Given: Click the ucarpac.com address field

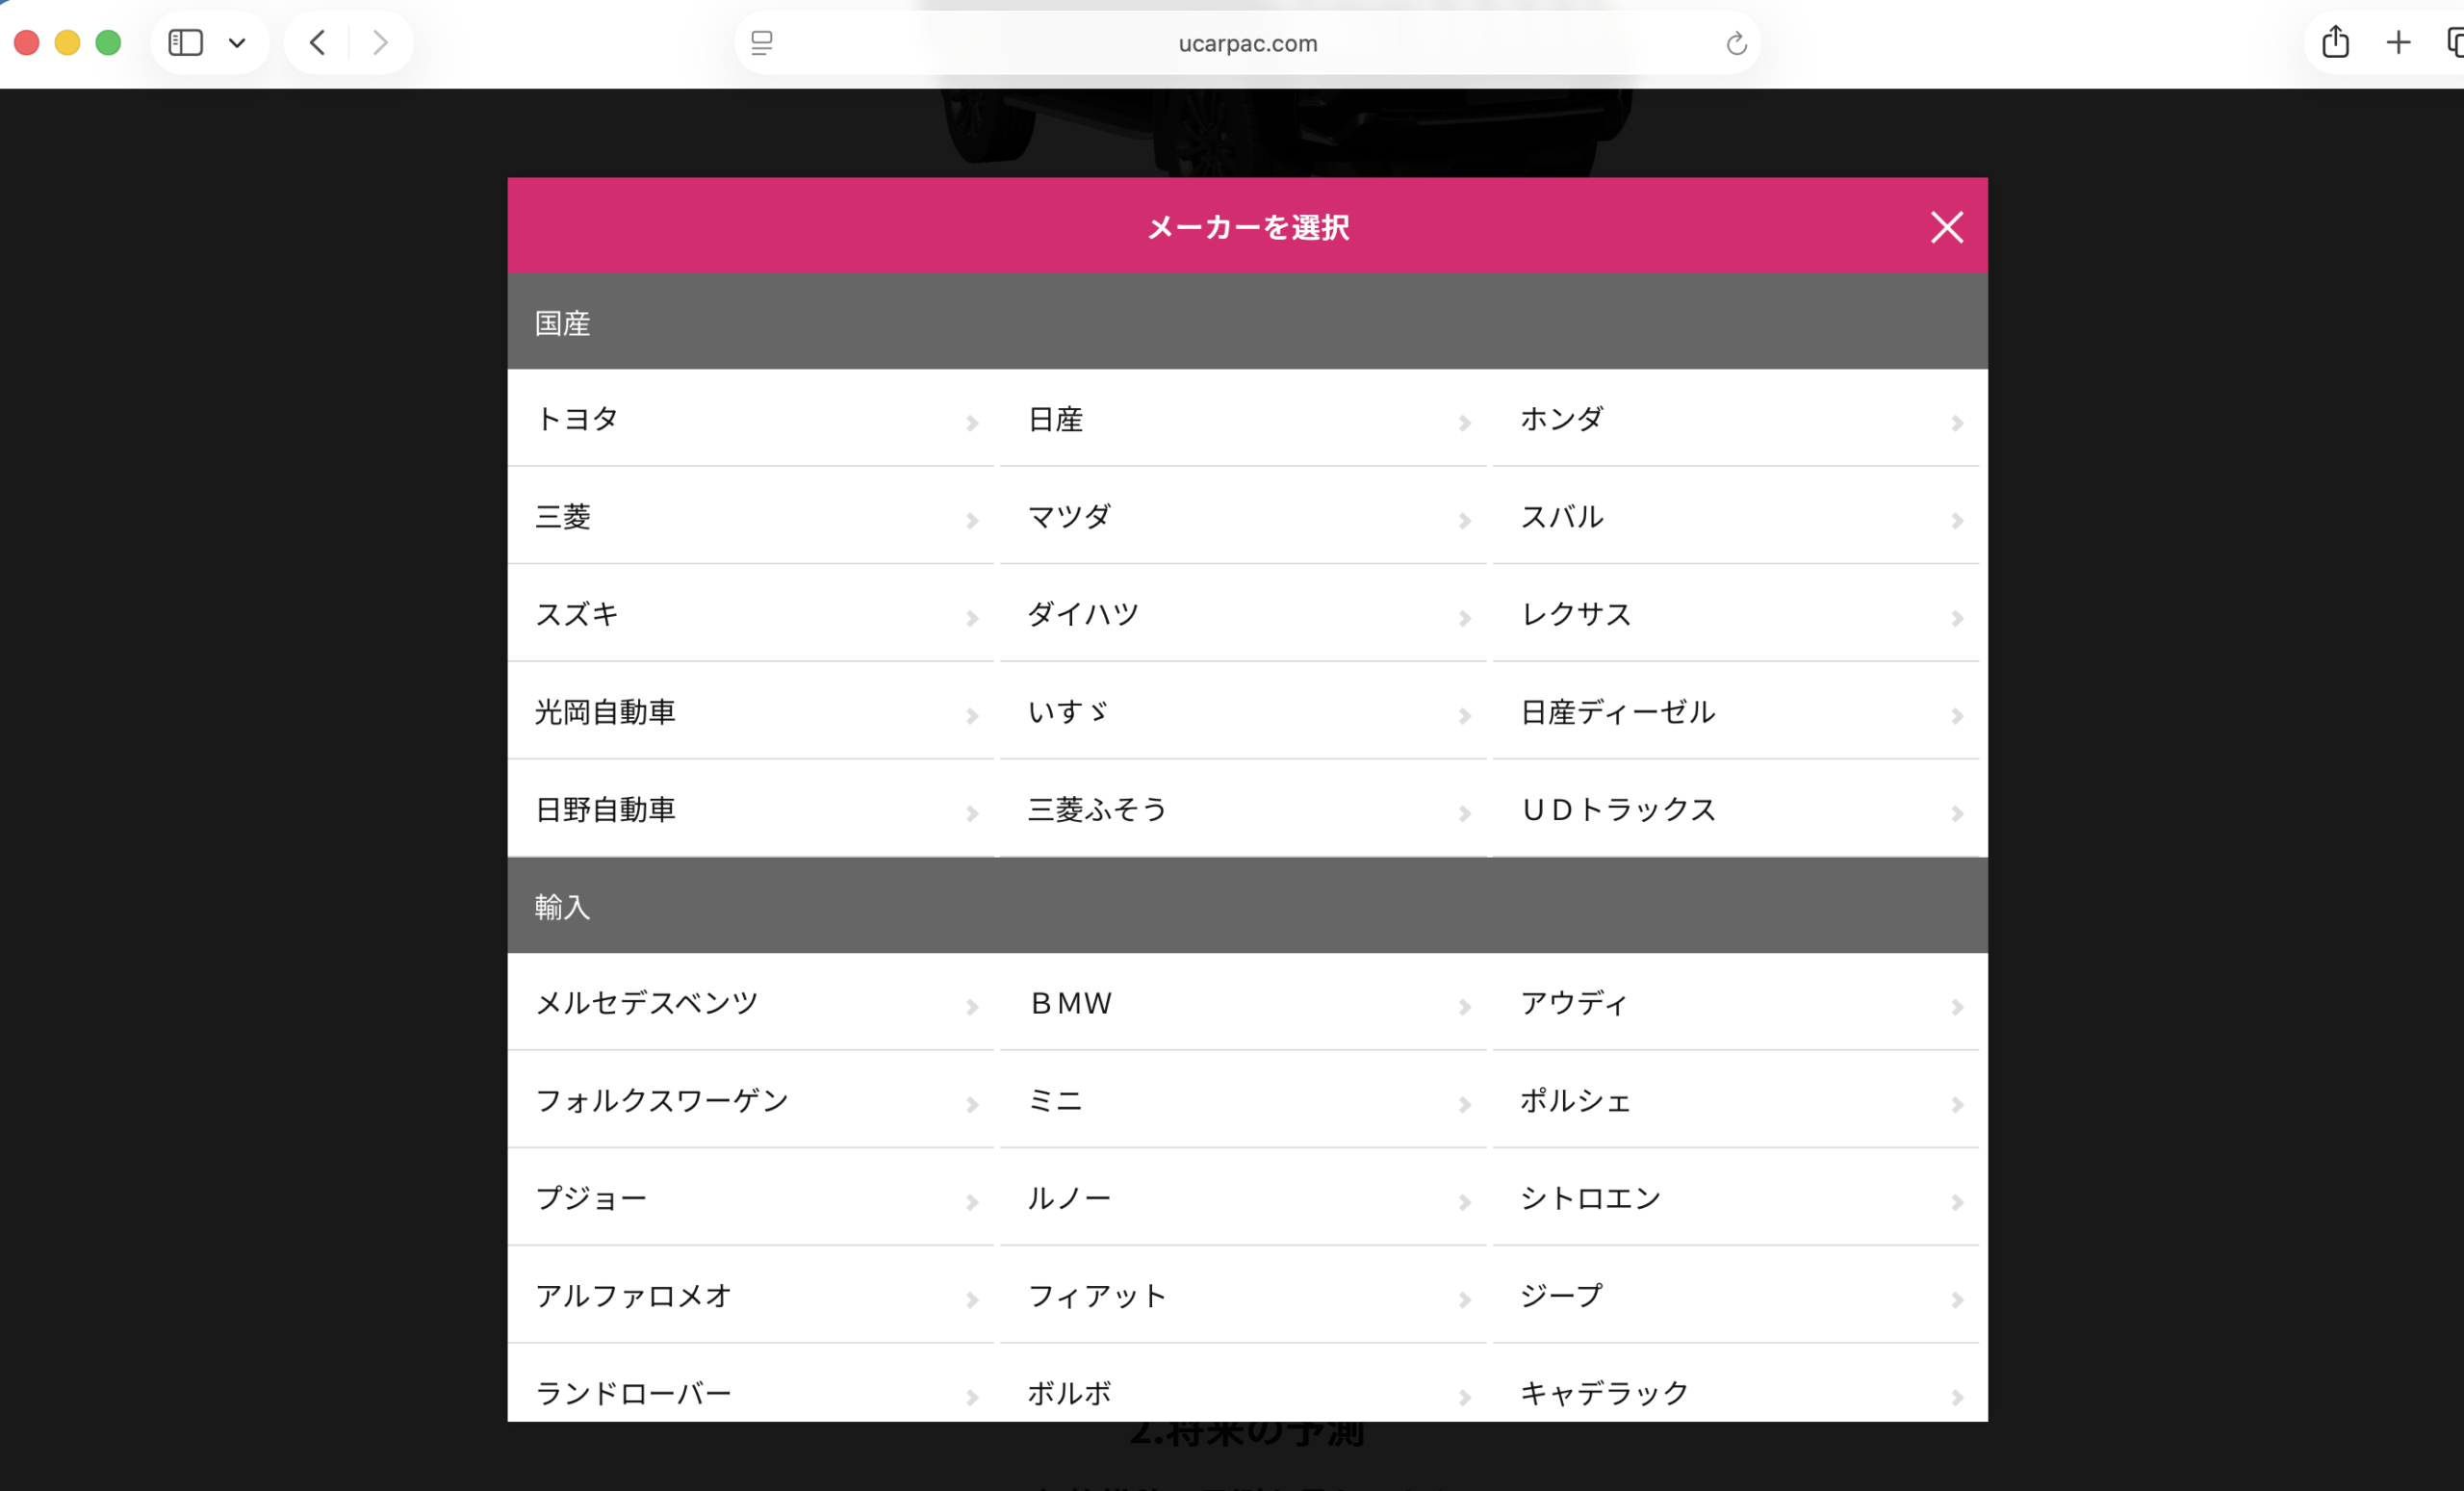Looking at the screenshot, I should pos(1247,43).
